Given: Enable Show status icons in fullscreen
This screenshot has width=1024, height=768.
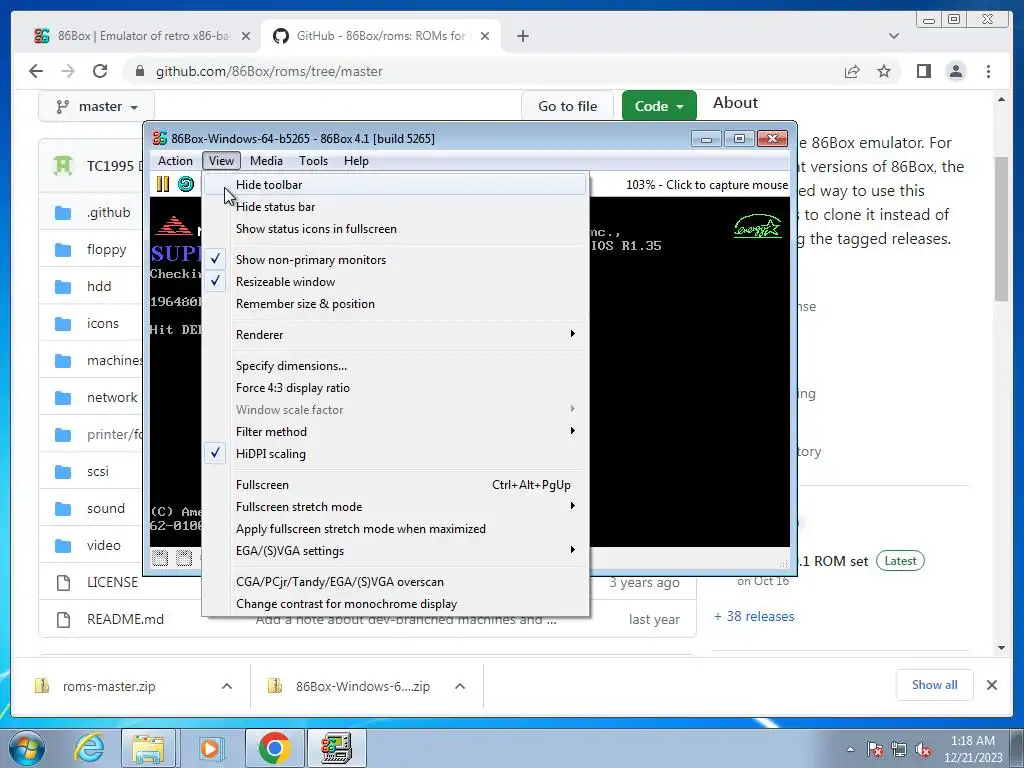Looking at the screenshot, I should point(396,229).
